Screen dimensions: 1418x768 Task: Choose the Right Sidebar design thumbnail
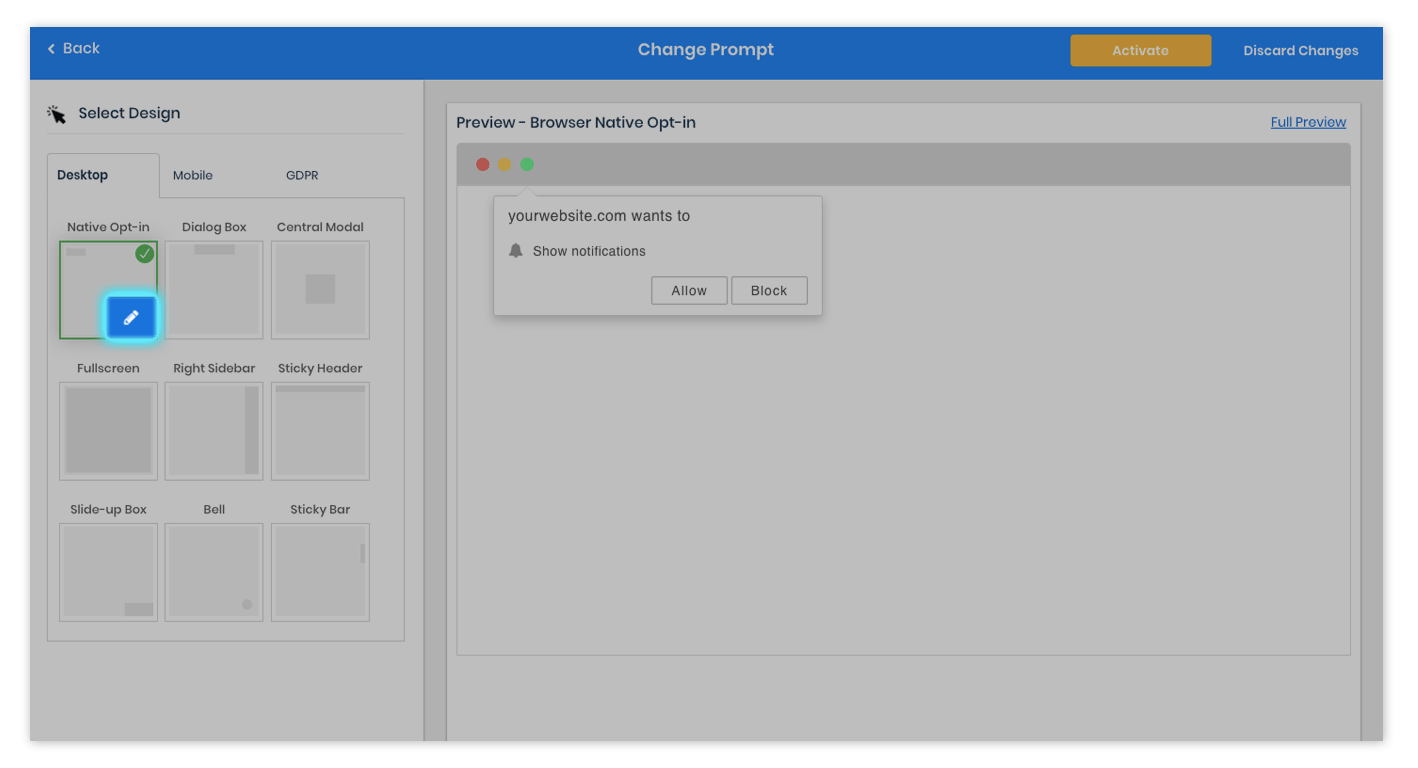(x=214, y=431)
